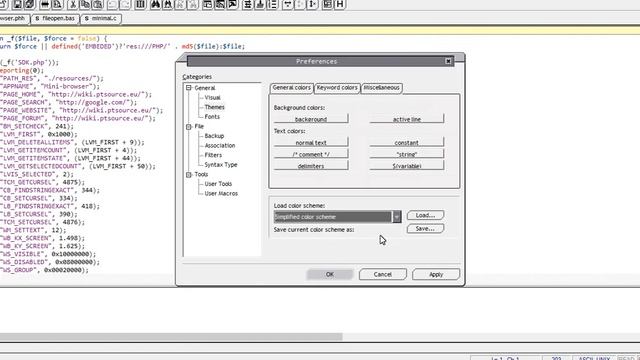
Task: Collapse the General category node
Action: point(189,88)
